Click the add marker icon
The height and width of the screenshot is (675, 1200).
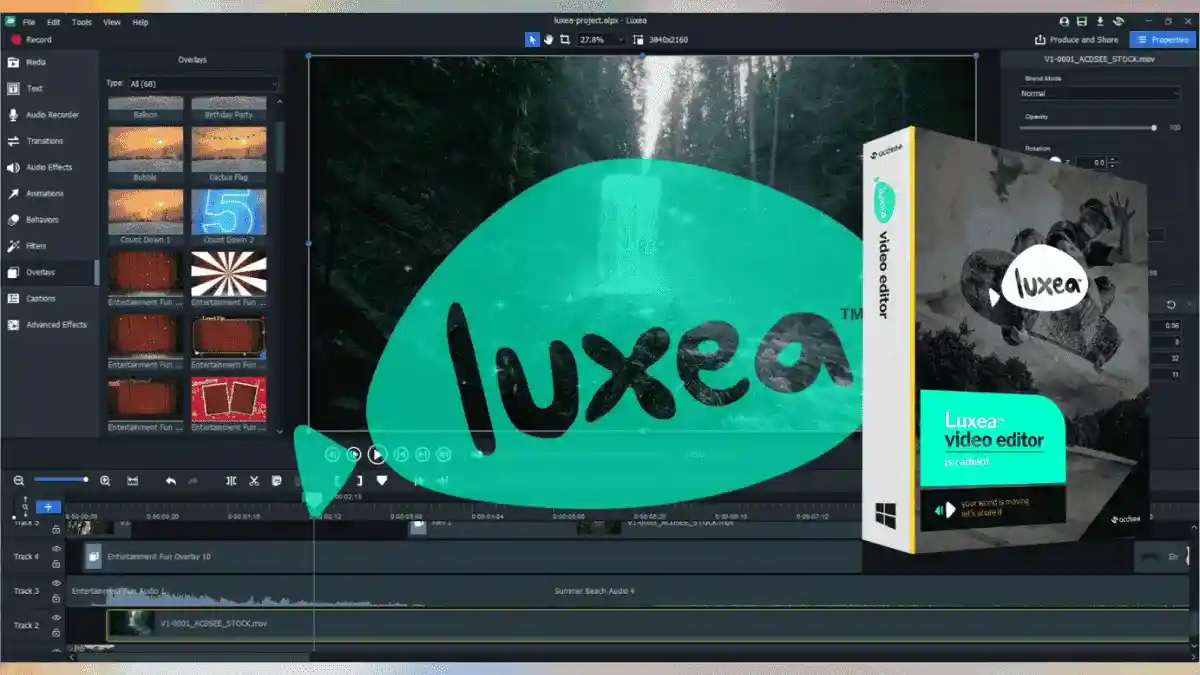coord(381,481)
